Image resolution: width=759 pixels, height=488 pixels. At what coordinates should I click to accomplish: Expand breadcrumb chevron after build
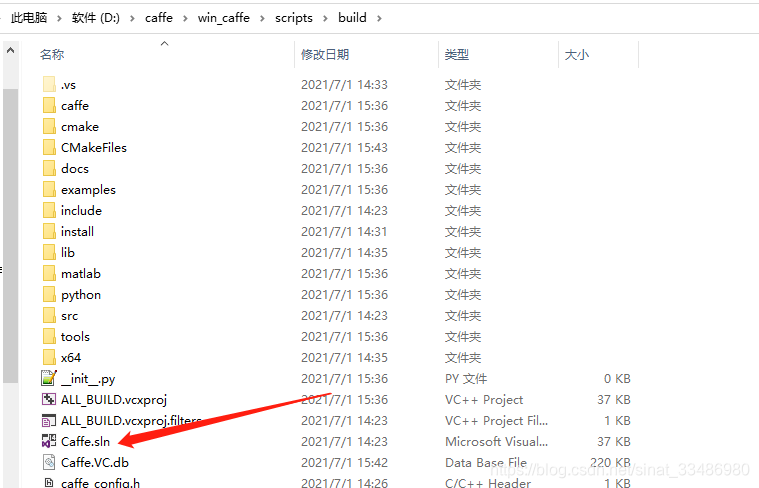379,18
